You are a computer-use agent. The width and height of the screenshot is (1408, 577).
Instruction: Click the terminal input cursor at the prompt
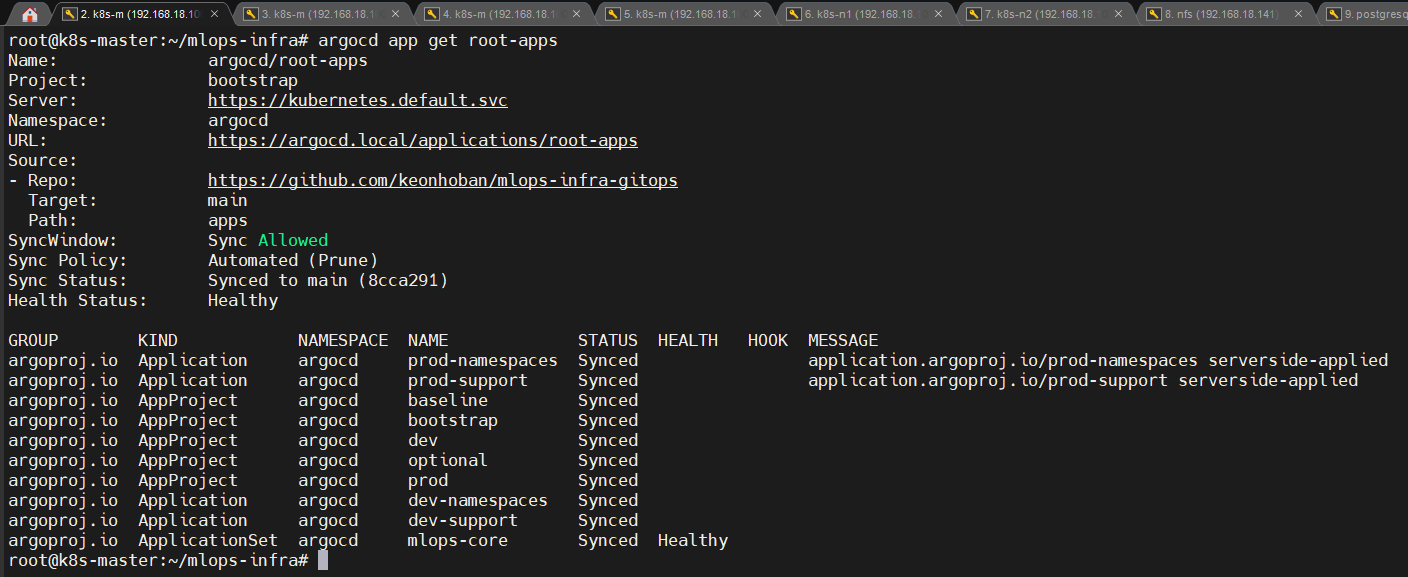click(x=322, y=560)
